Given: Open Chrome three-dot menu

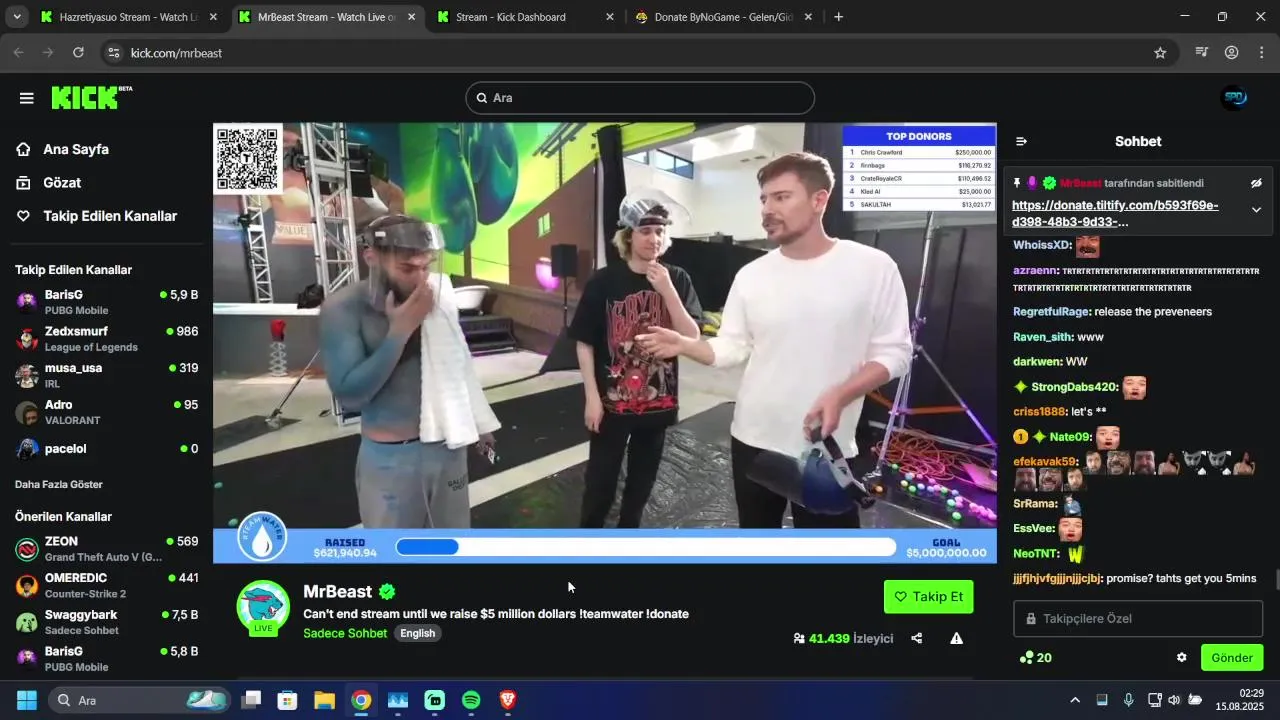Looking at the screenshot, I should pos(1261,52).
